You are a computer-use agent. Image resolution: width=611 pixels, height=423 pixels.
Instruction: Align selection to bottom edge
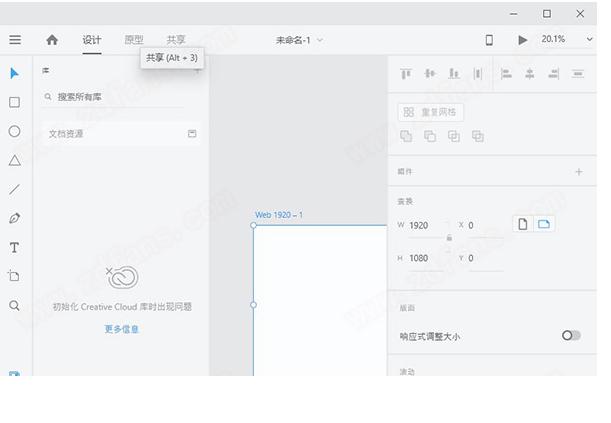pyautogui.click(x=454, y=74)
